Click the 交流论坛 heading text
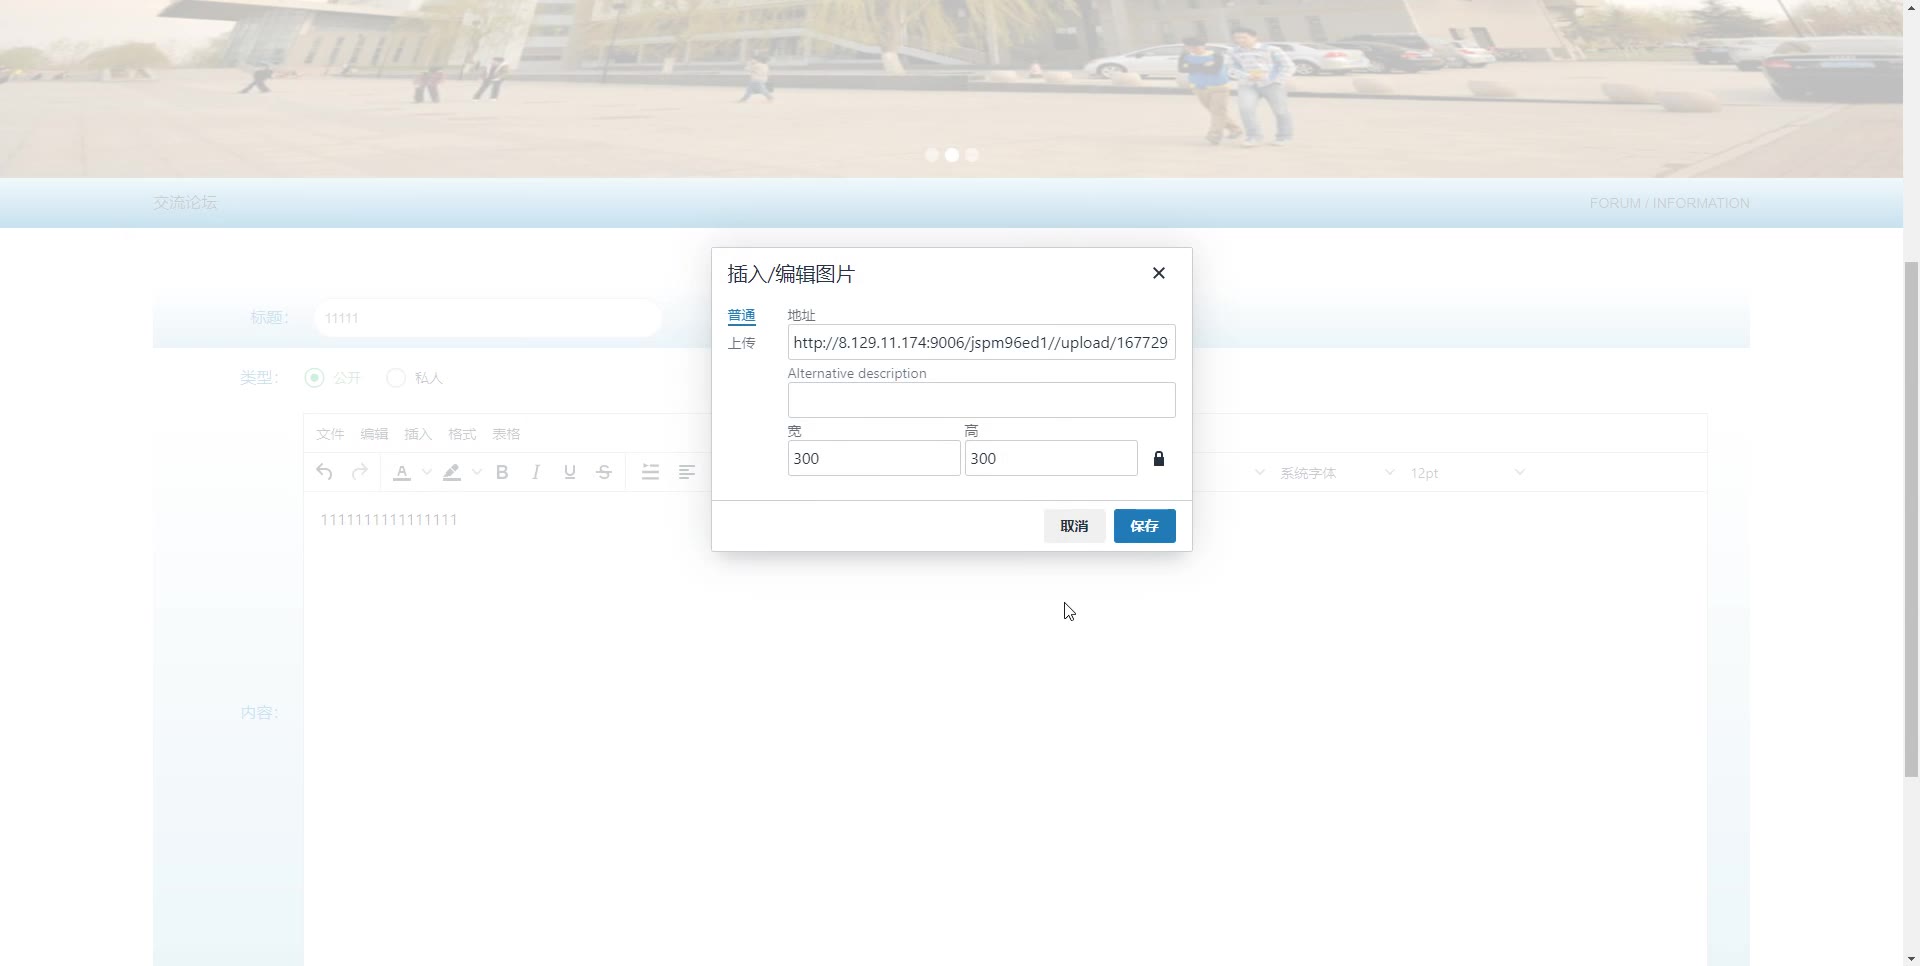1920x966 pixels. (185, 202)
